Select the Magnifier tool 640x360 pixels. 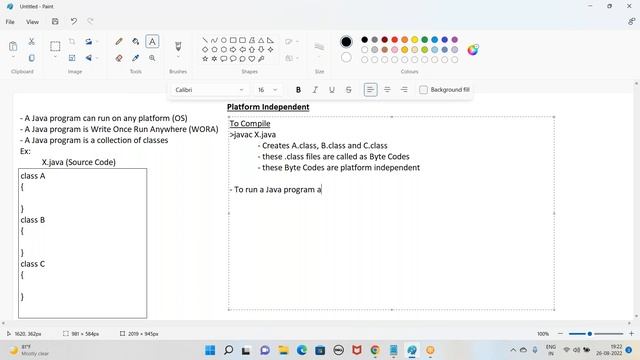click(x=152, y=58)
